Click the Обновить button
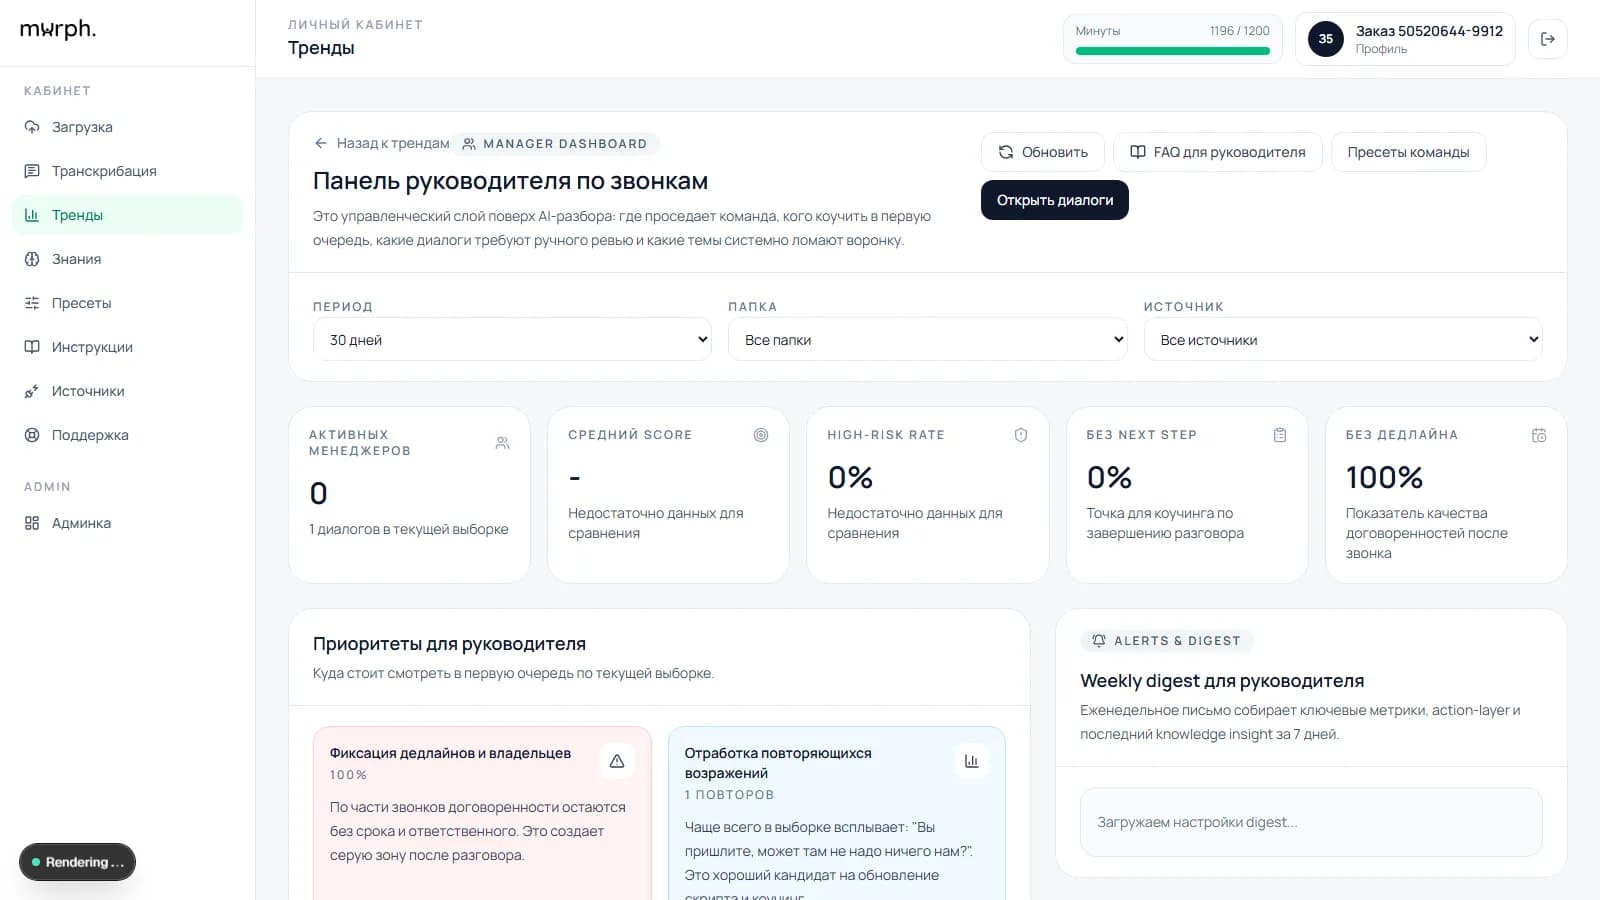Screen dimensions: 1600x900 click(1043, 152)
